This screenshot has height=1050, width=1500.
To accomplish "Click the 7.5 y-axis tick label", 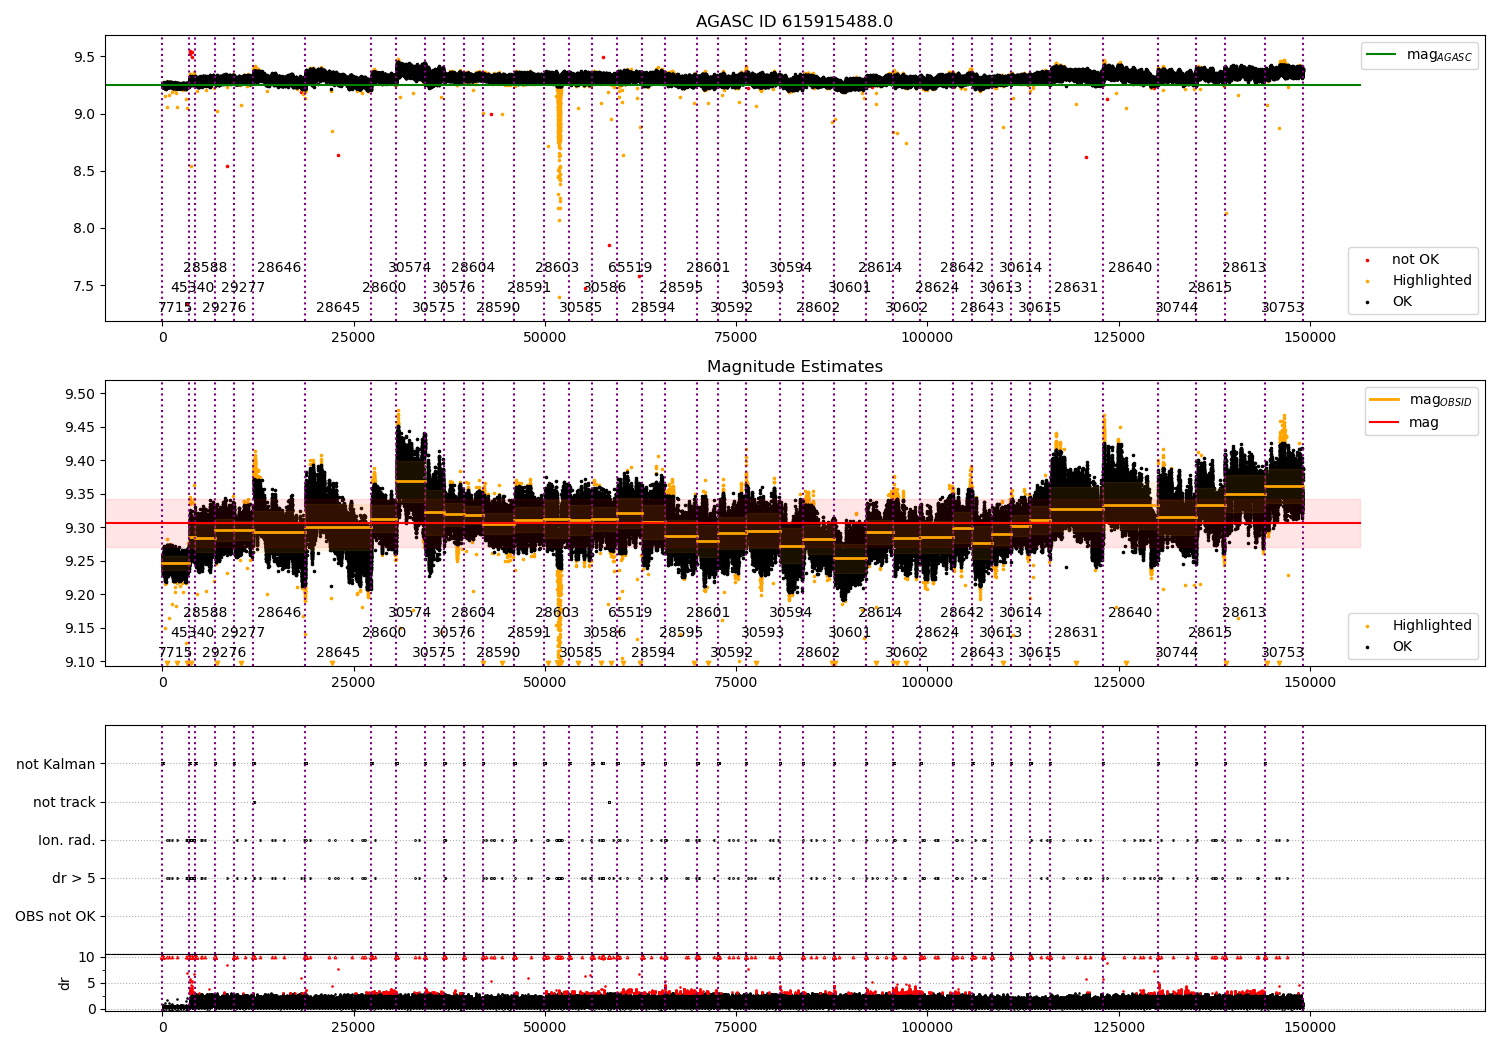I will pos(82,286).
